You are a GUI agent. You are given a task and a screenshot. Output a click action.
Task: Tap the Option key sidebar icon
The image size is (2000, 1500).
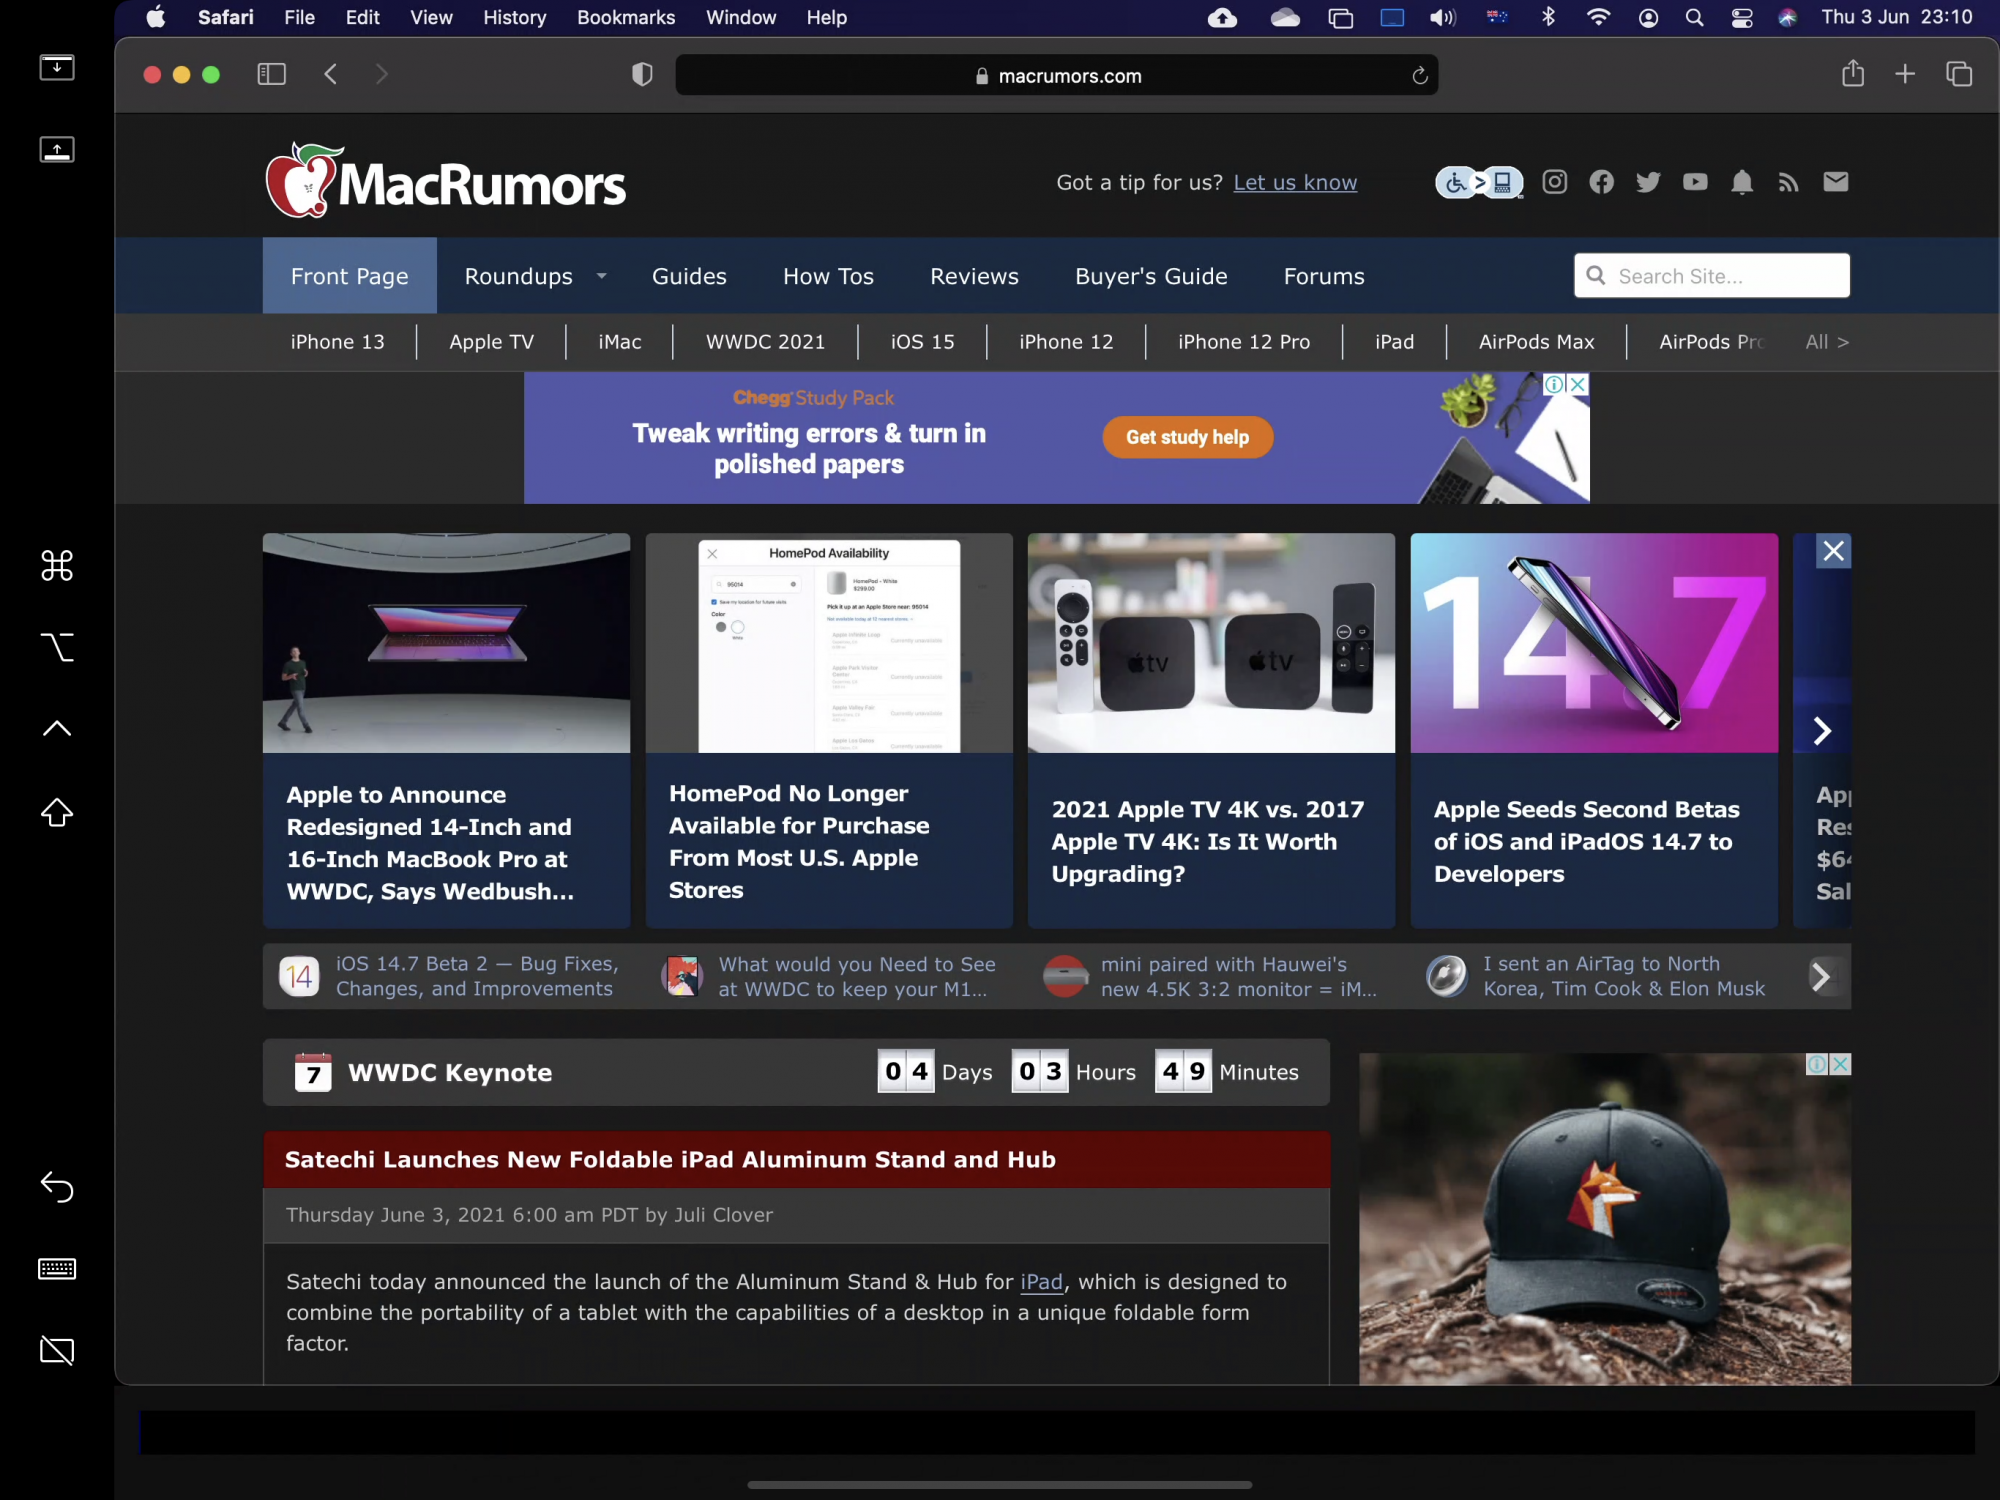(x=57, y=647)
